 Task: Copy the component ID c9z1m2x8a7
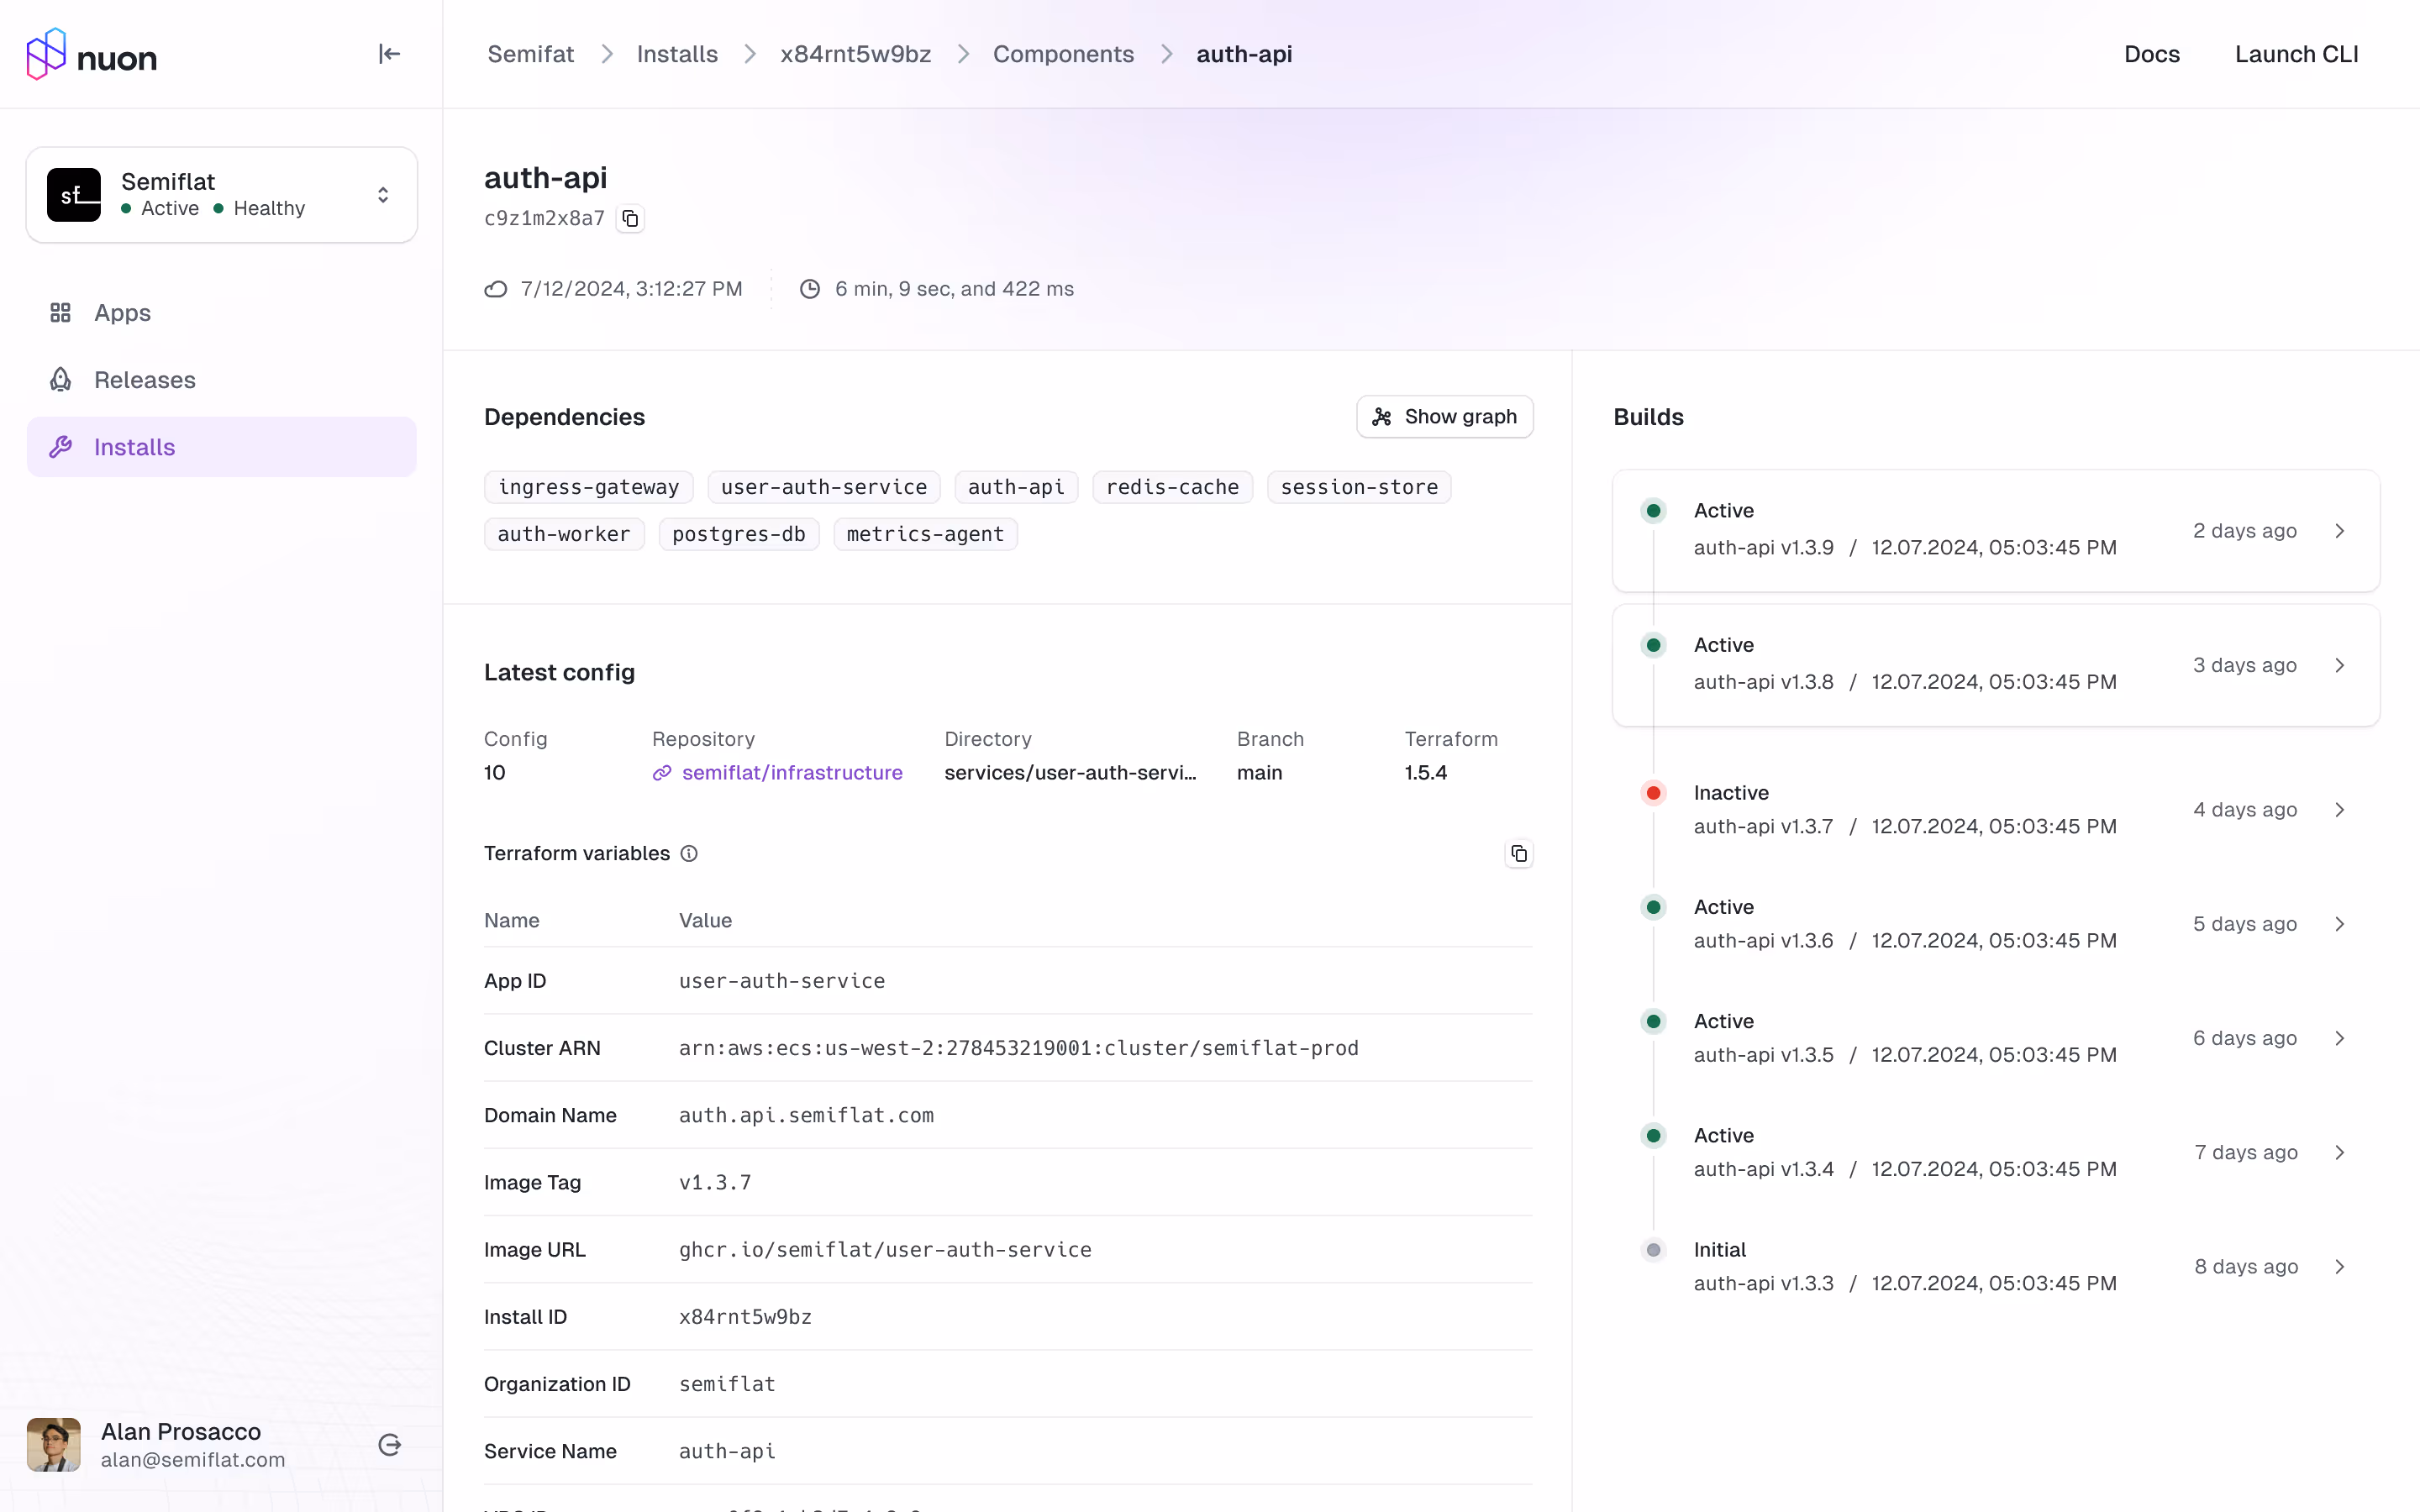(630, 218)
